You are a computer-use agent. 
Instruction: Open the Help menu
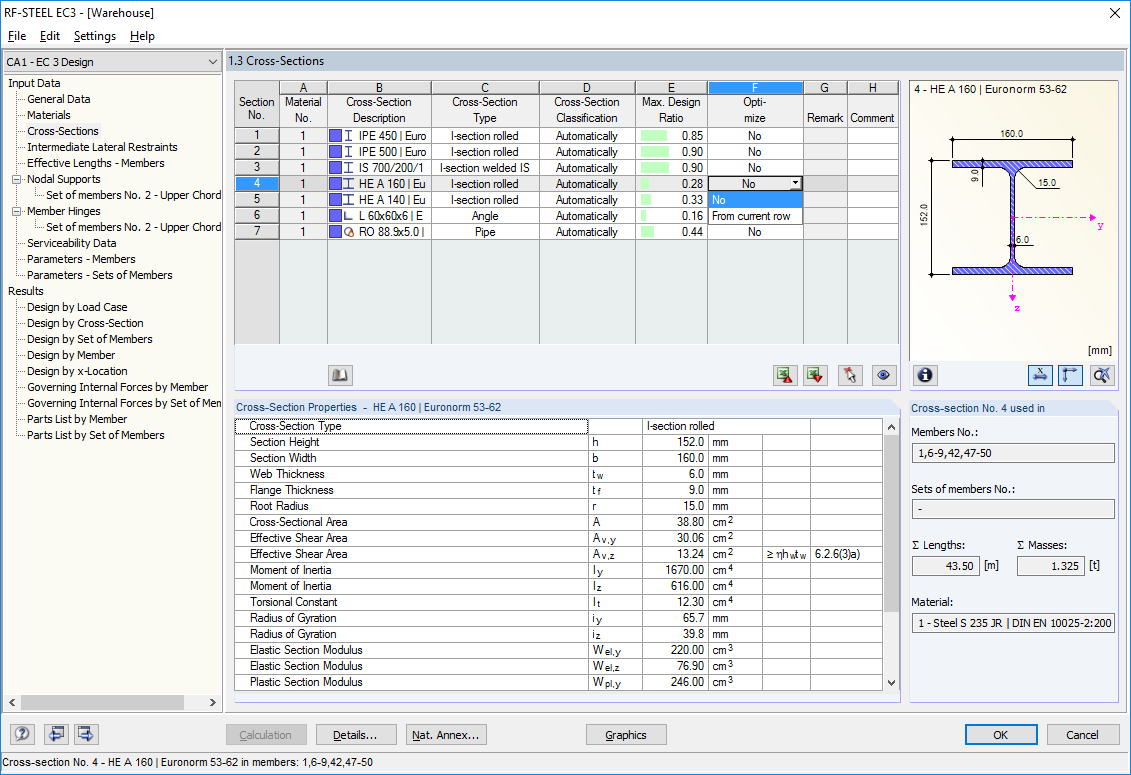click(142, 36)
